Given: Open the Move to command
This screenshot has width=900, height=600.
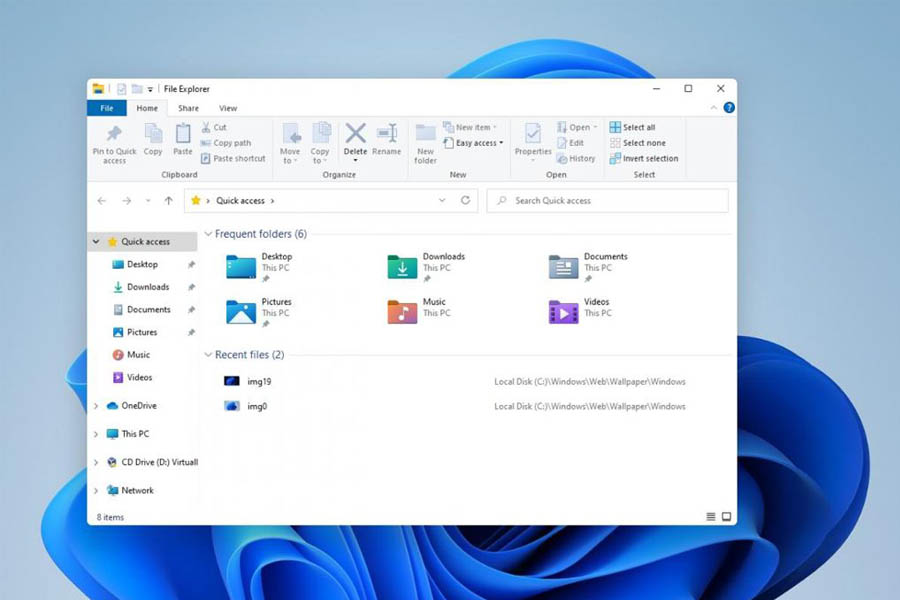Looking at the screenshot, I should pyautogui.click(x=290, y=142).
